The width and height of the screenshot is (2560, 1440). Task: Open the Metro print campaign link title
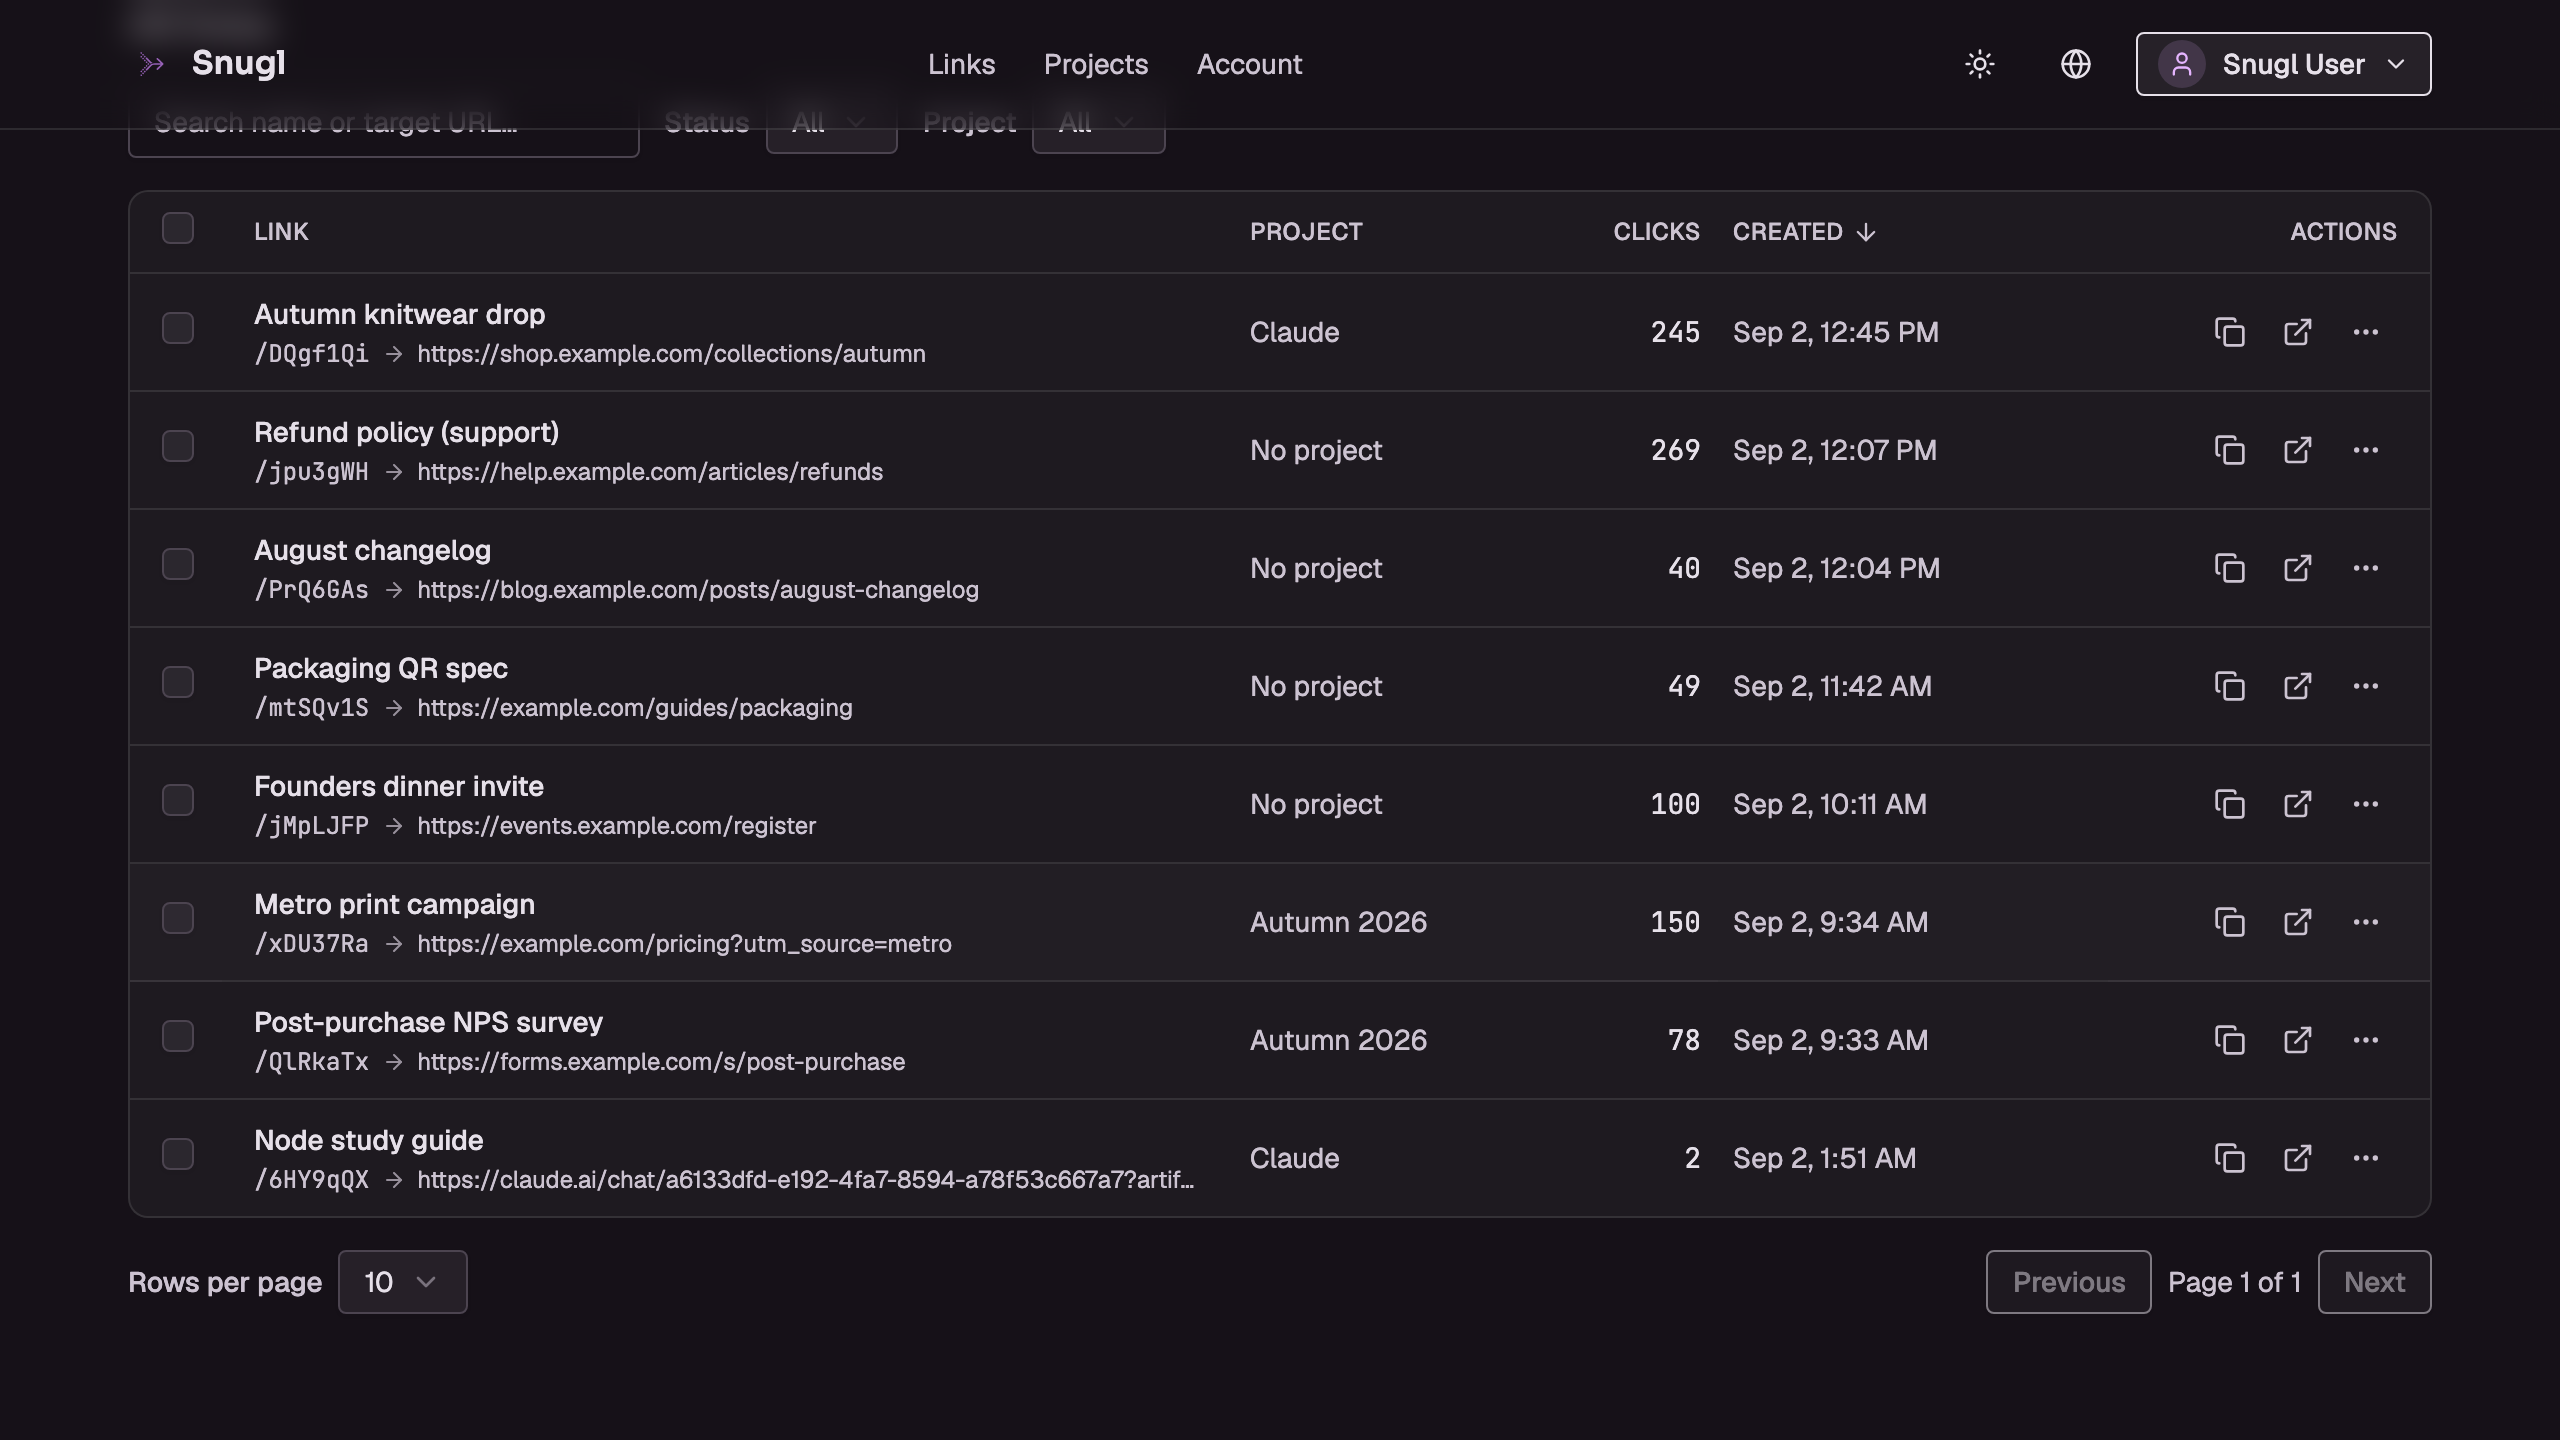[394, 904]
